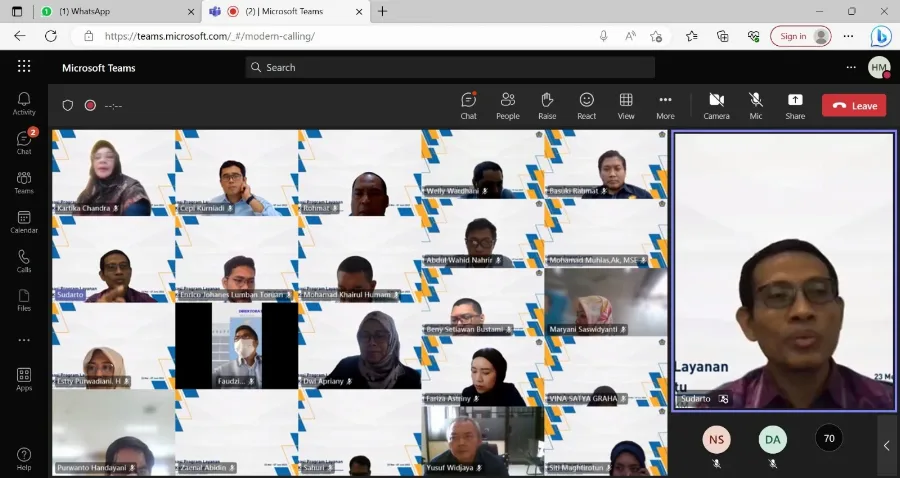900x478 pixels.
Task: Open Teams settings and more ellipsis
Action: (x=851, y=67)
